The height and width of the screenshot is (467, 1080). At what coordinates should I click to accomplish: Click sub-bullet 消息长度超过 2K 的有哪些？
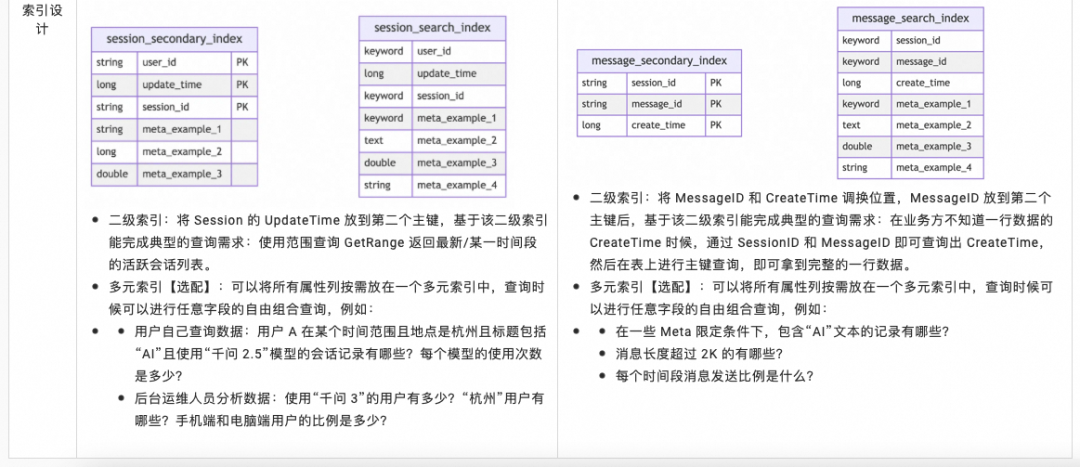click(x=700, y=353)
